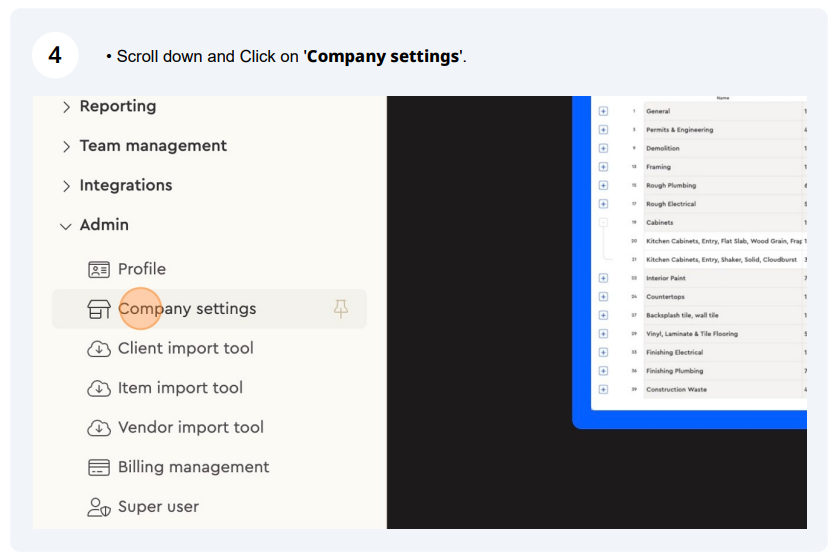Expand the Demolition row plus button
The width and height of the screenshot is (837, 560).
point(603,148)
